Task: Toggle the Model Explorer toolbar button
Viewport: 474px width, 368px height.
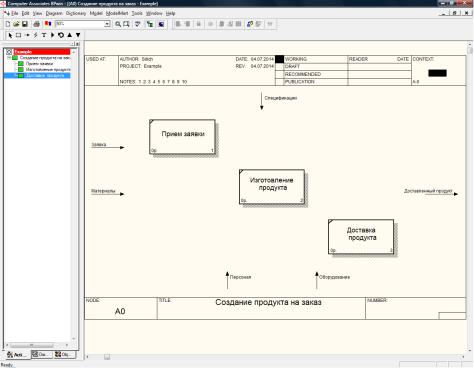Action: (150, 24)
